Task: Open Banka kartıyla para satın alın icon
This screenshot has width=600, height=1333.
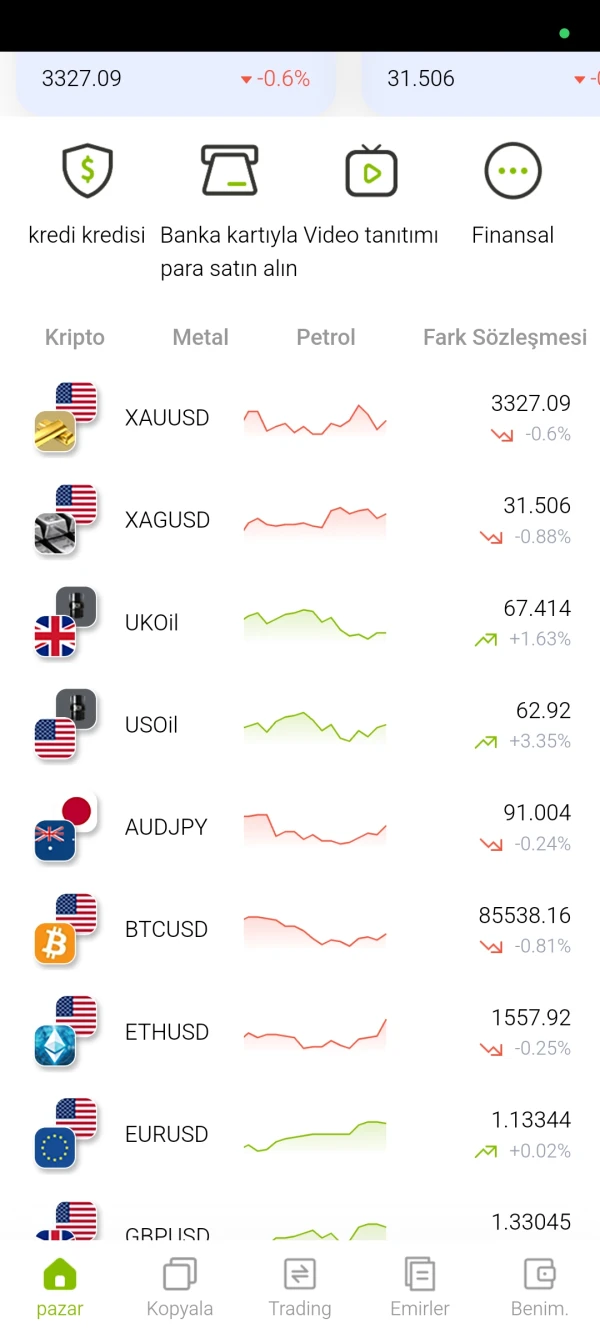Action: [229, 171]
